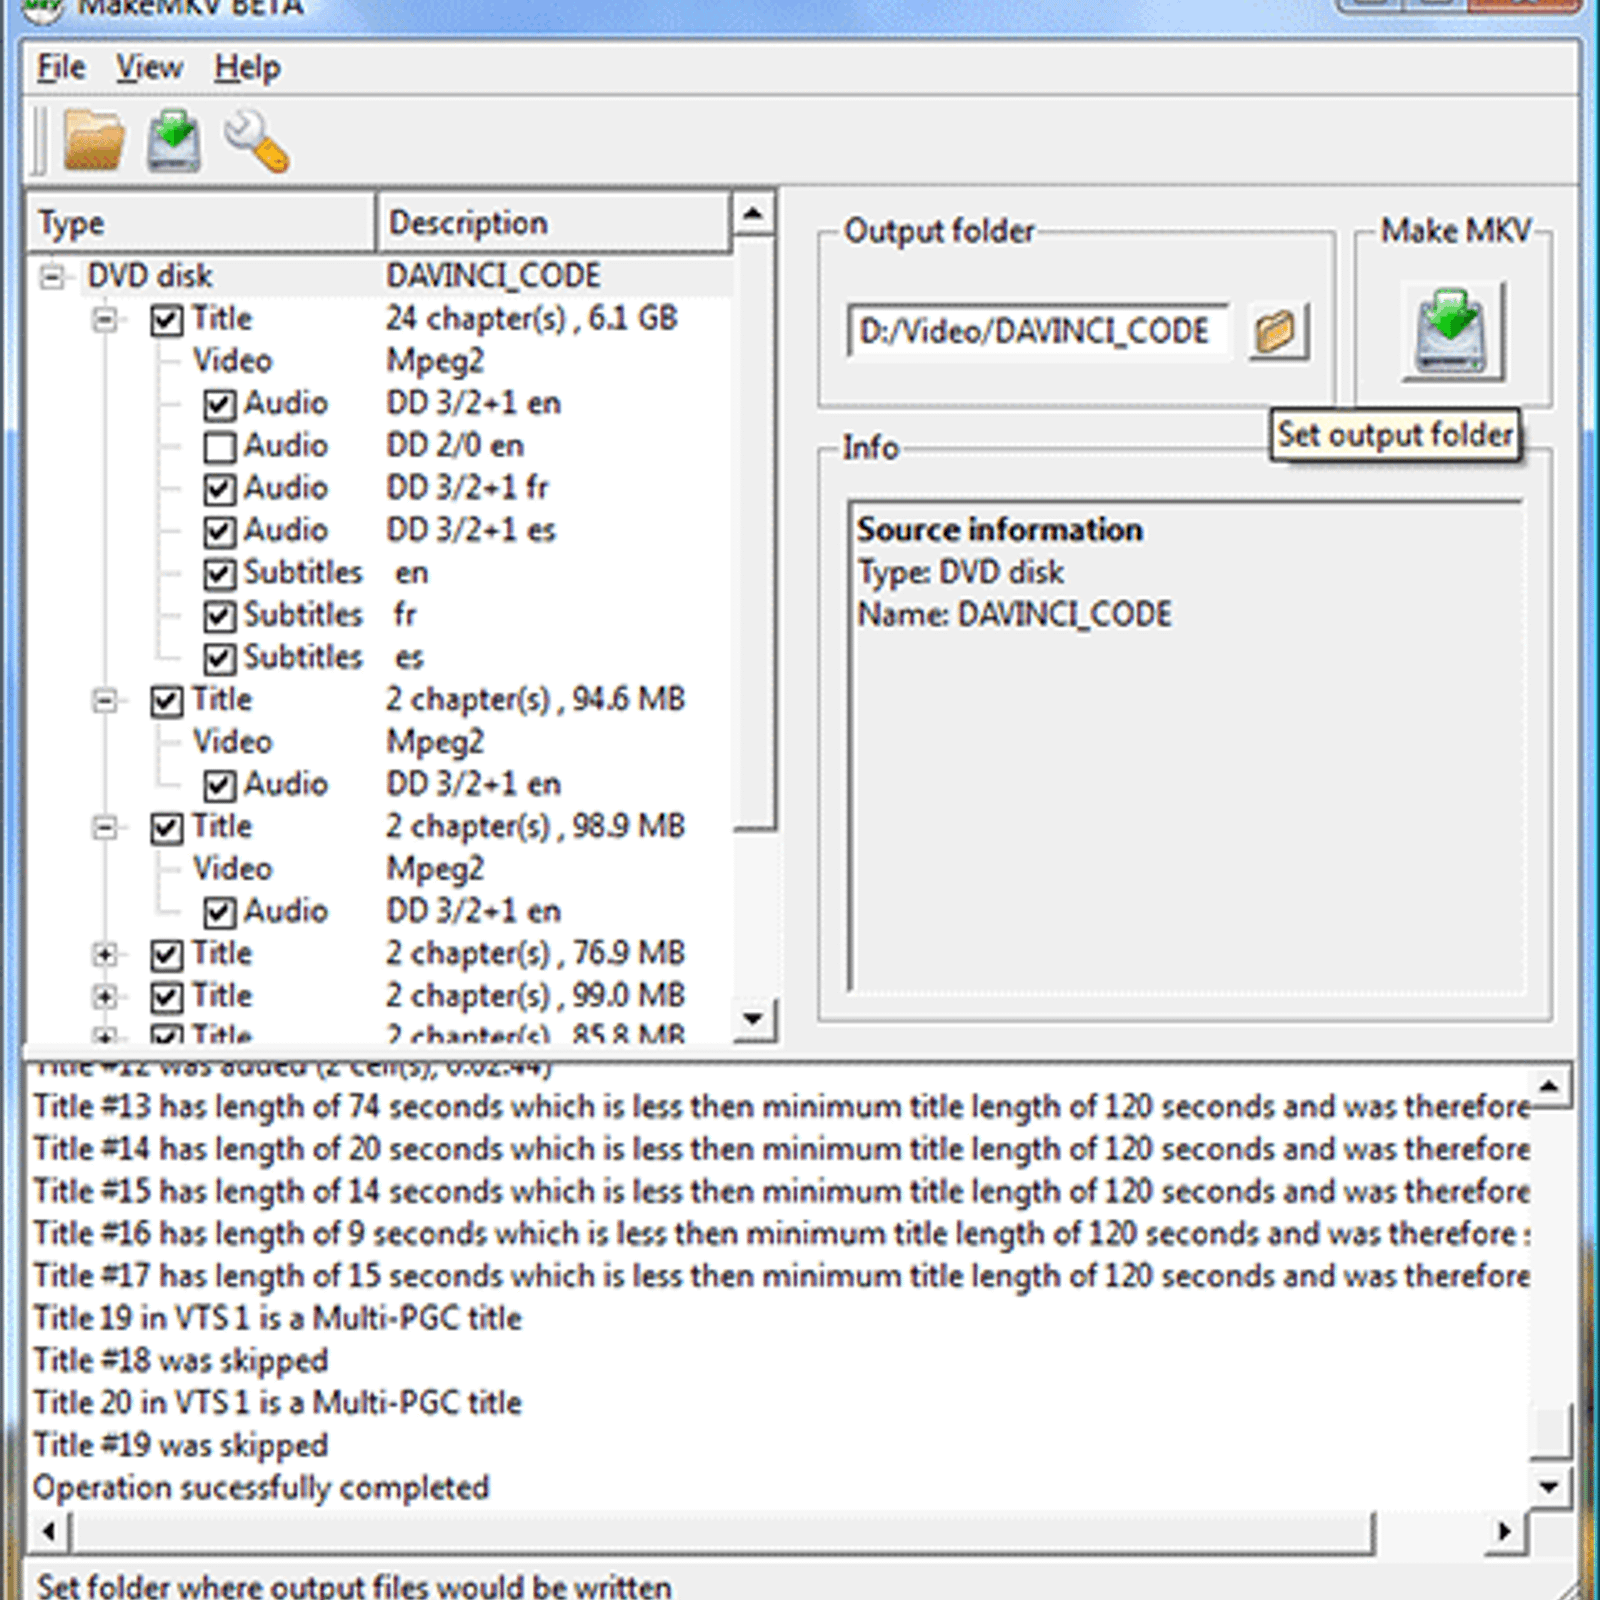This screenshot has height=1600, width=1600.
Task: Toggle the fr Subtitles checkbox
Action: (219, 616)
